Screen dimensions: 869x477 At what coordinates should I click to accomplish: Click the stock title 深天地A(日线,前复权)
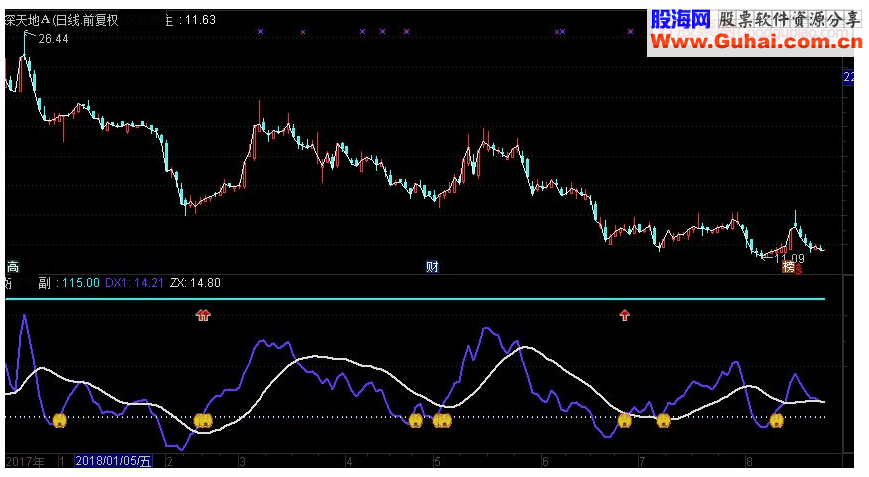[x=62, y=20]
